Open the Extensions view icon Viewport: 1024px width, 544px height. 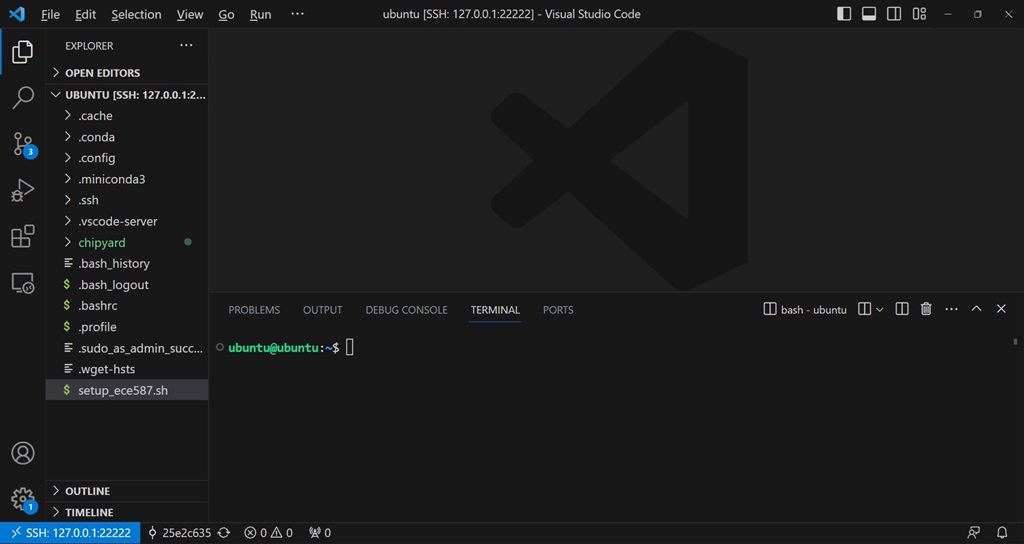click(x=22, y=236)
